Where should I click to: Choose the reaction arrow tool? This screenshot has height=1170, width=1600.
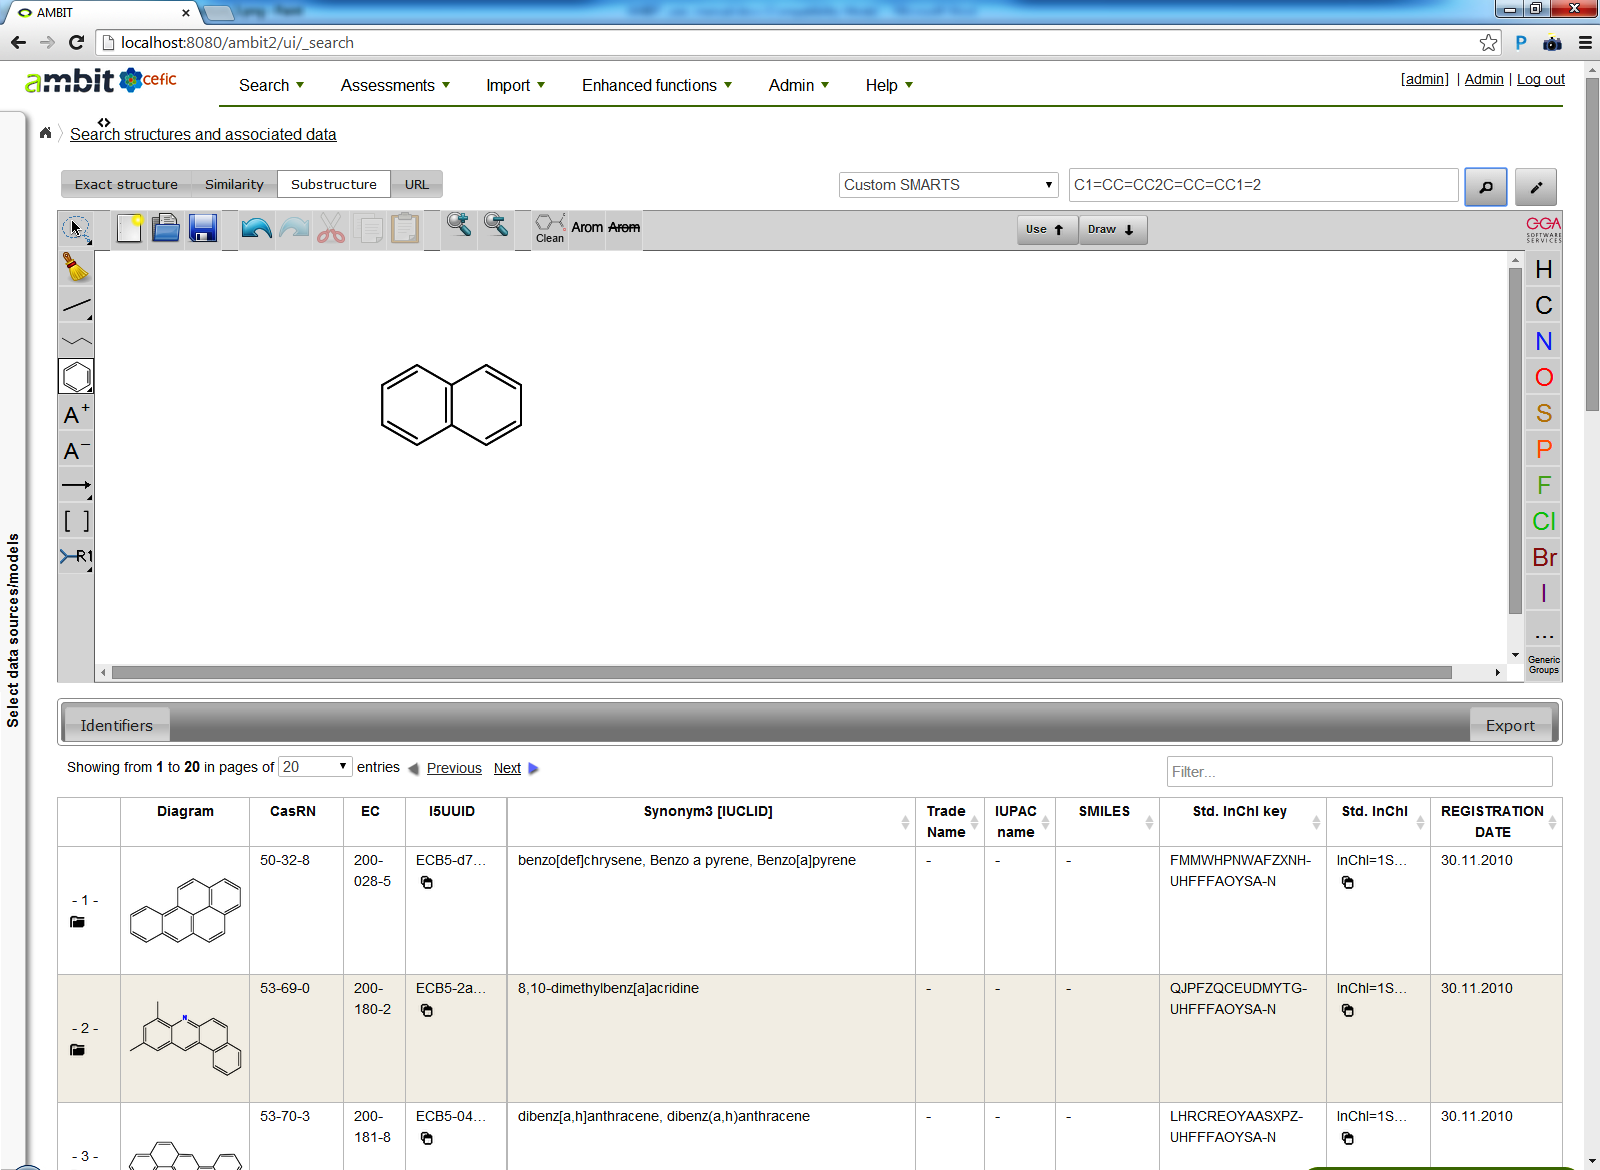[76, 486]
